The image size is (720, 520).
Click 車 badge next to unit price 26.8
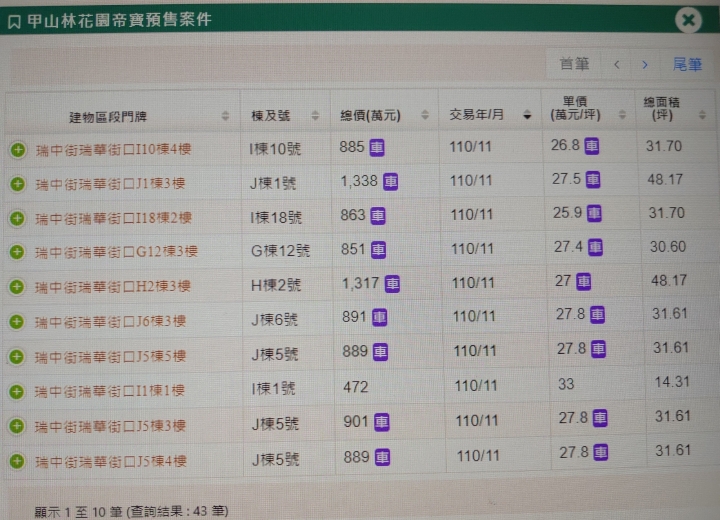tap(591, 146)
